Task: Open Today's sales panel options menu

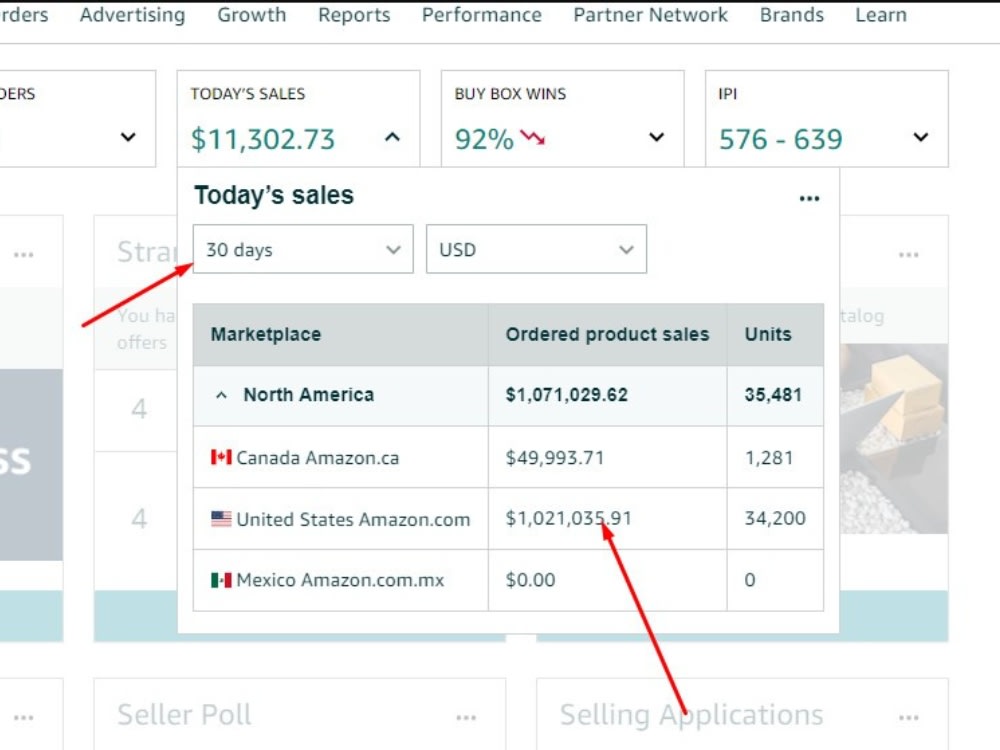Action: 809,198
